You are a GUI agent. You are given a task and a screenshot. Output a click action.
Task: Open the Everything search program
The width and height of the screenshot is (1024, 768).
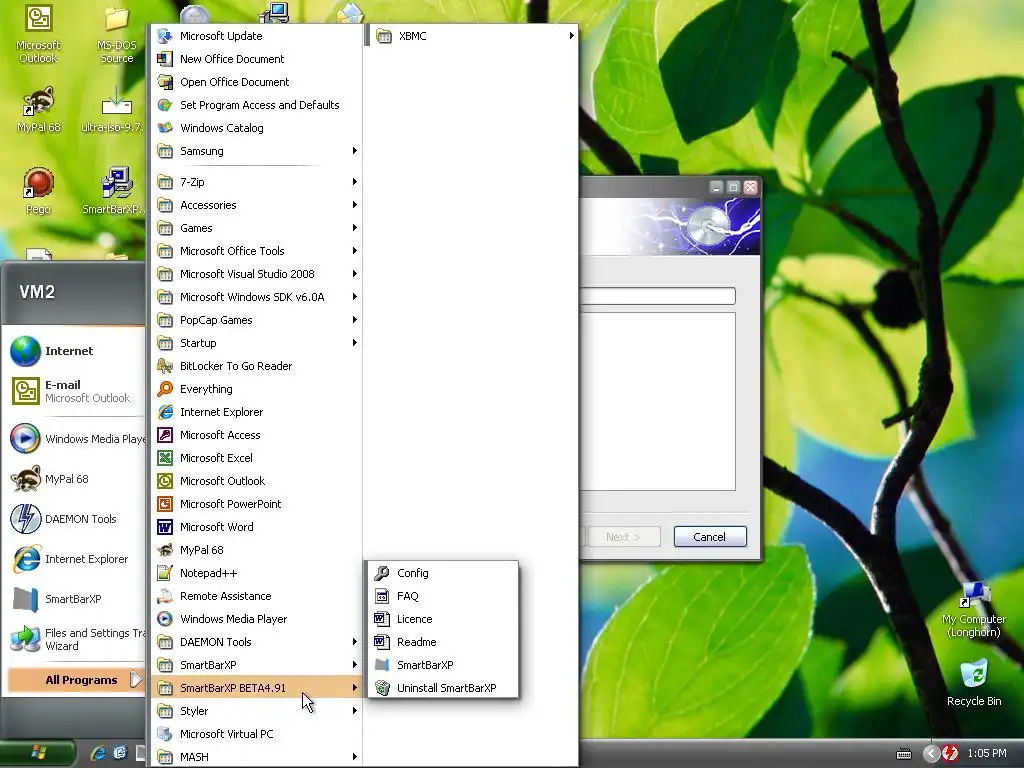point(256,389)
